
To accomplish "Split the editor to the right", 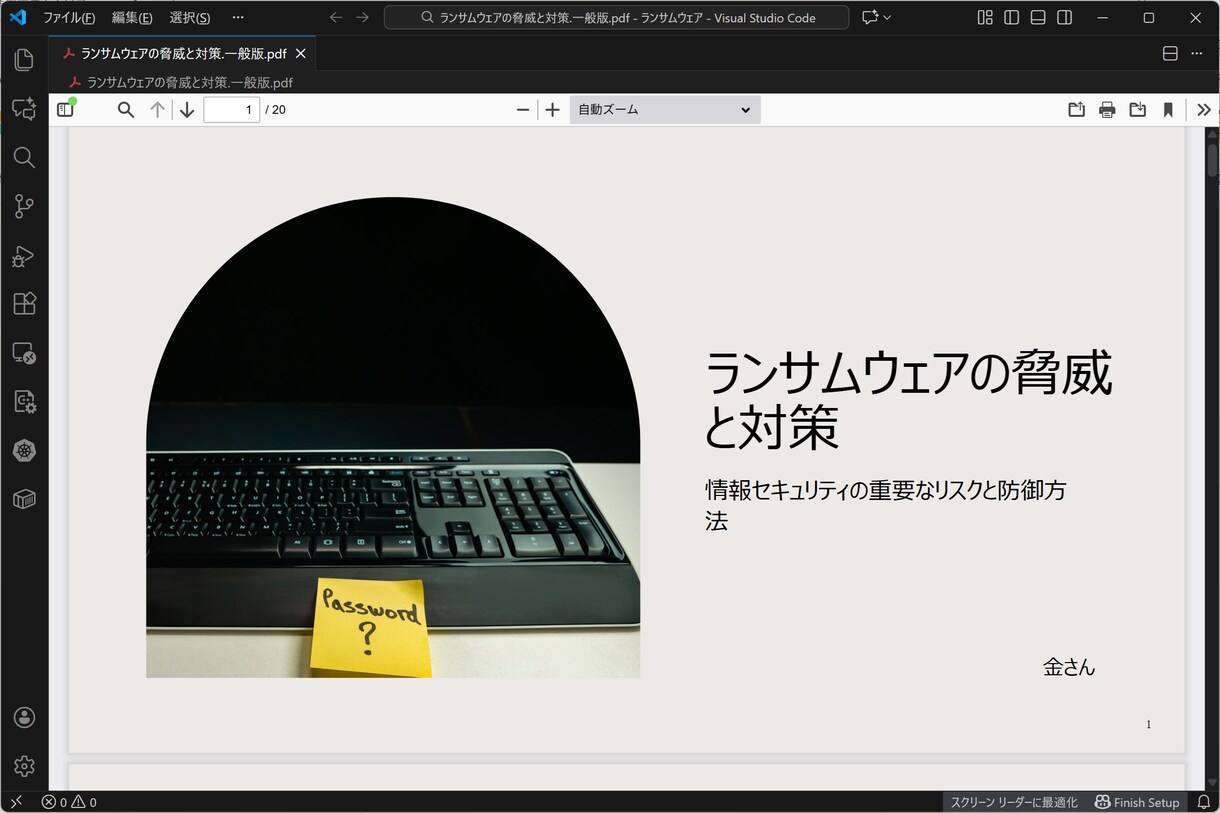I will (1170, 54).
